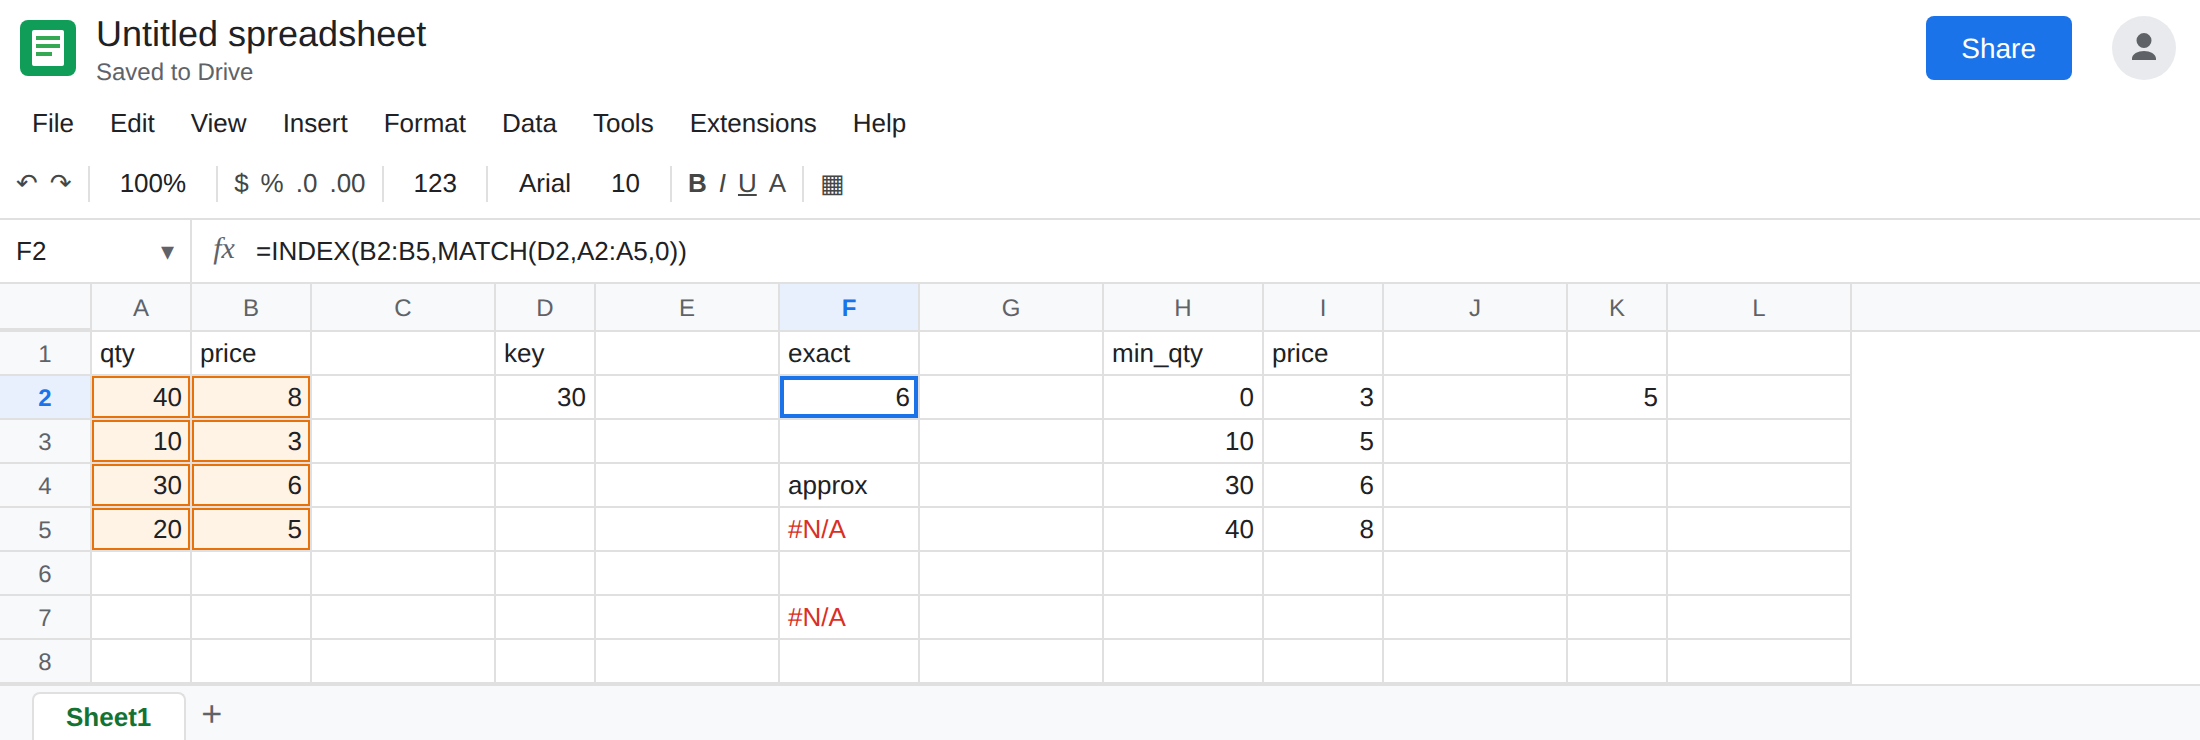Apply currency format with dollar icon
Viewport: 2200px width, 740px height.
(x=241, y=183)
